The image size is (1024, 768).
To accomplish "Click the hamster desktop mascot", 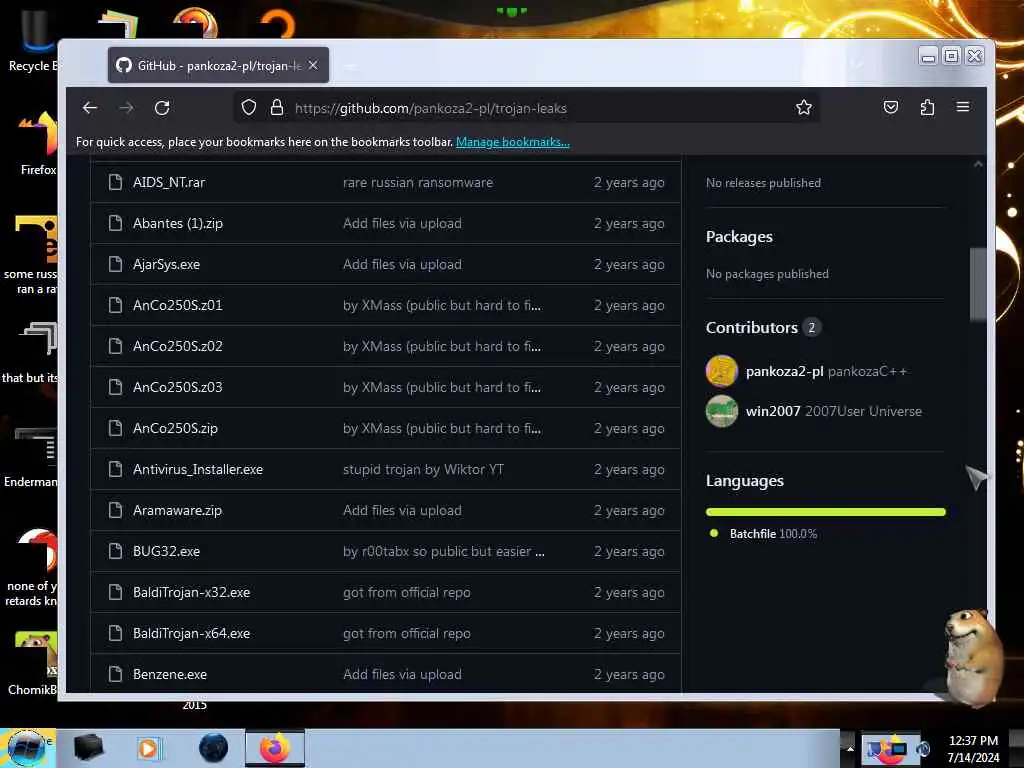I will coord(974,656).
